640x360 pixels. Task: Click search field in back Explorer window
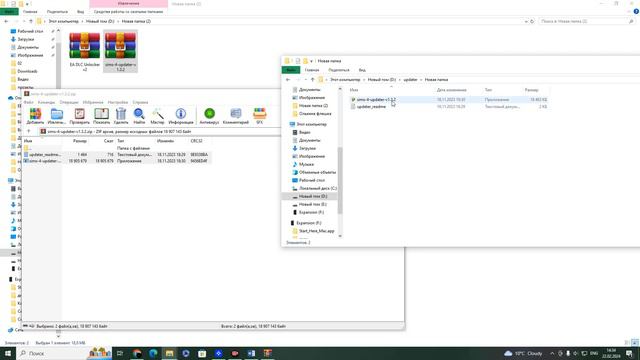tap(586, 21)
